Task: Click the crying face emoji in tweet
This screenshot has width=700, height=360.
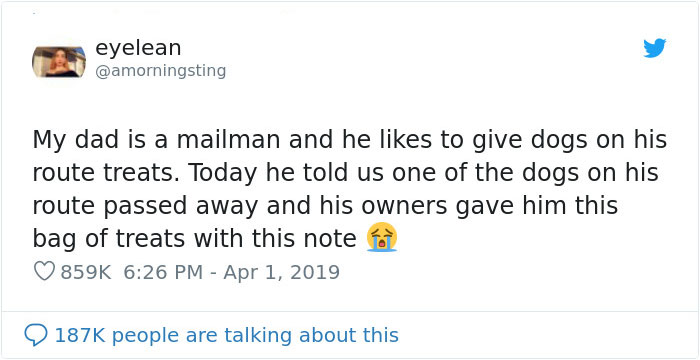Action: 382,237
